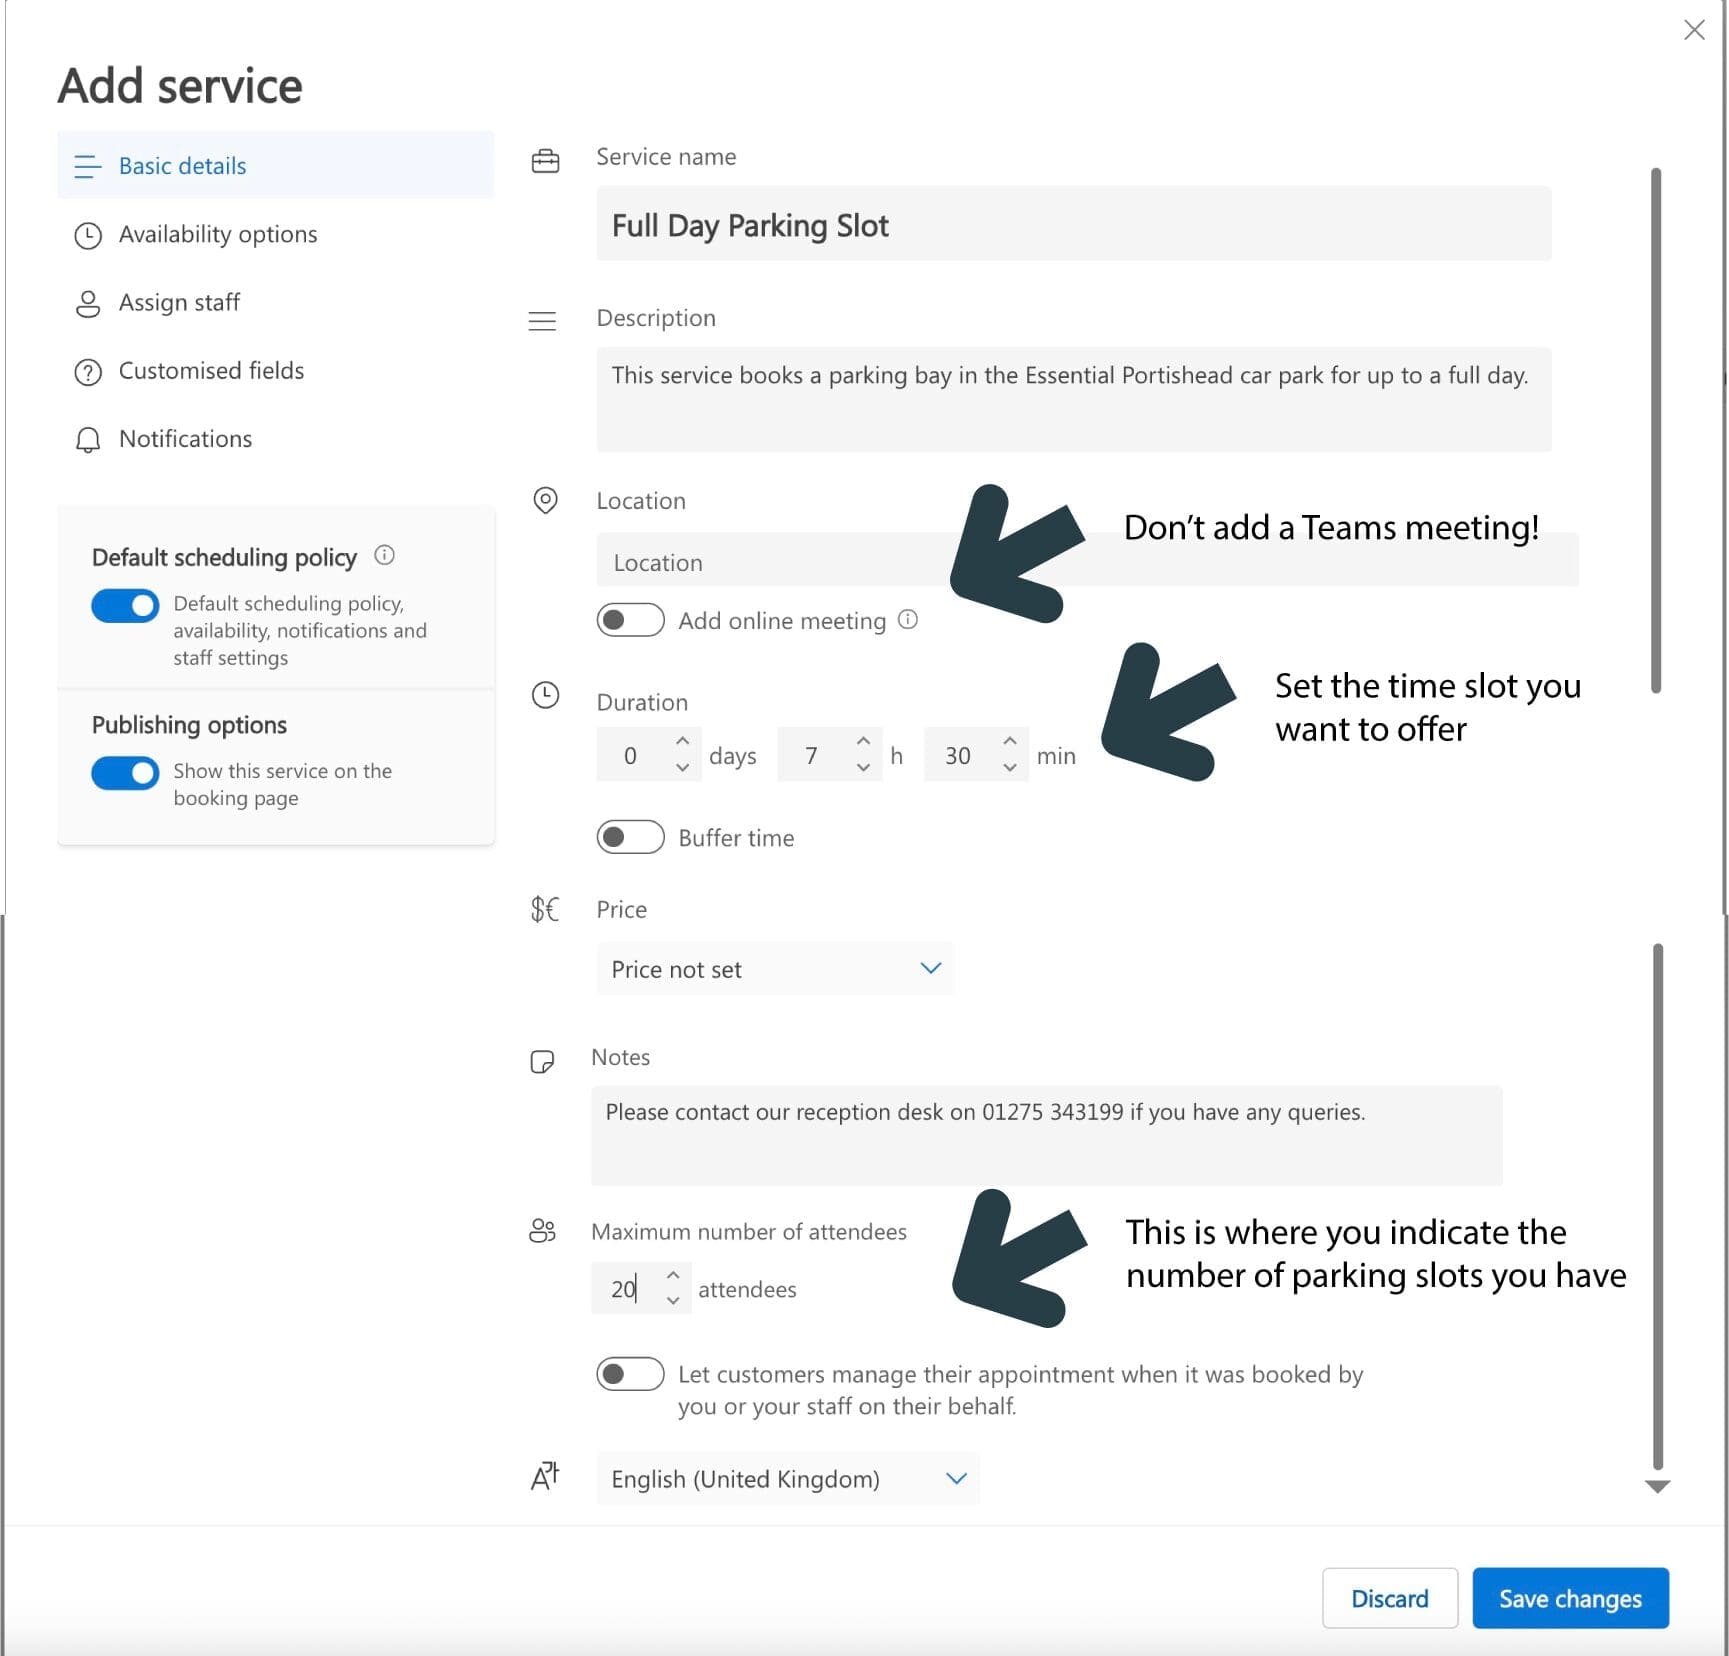Turn off the Default scheduling policy toggle
Viewport: 1729px width, 1656px height.
[125, 605]
